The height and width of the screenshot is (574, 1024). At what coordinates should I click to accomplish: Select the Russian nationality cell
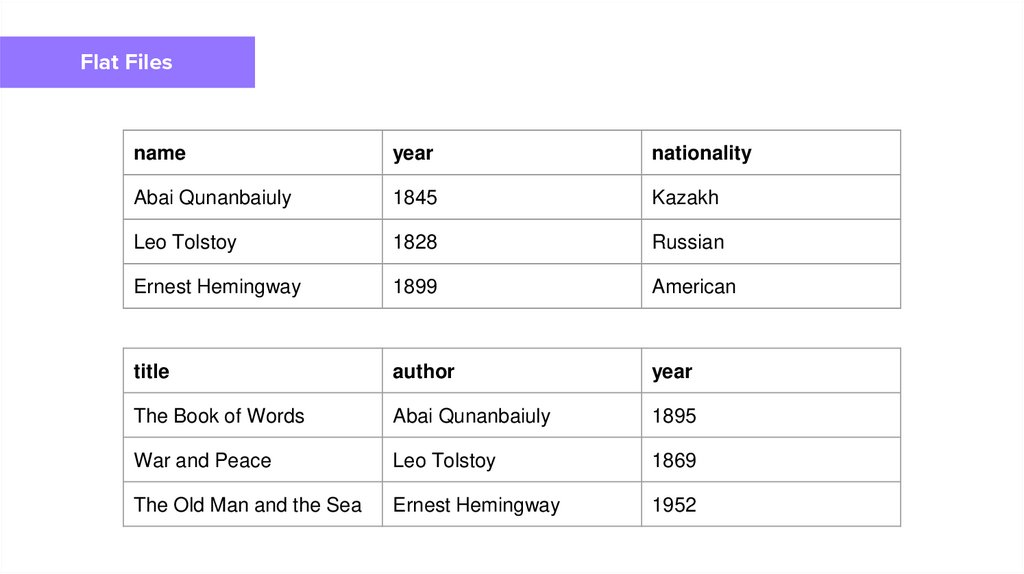[688, 242]
